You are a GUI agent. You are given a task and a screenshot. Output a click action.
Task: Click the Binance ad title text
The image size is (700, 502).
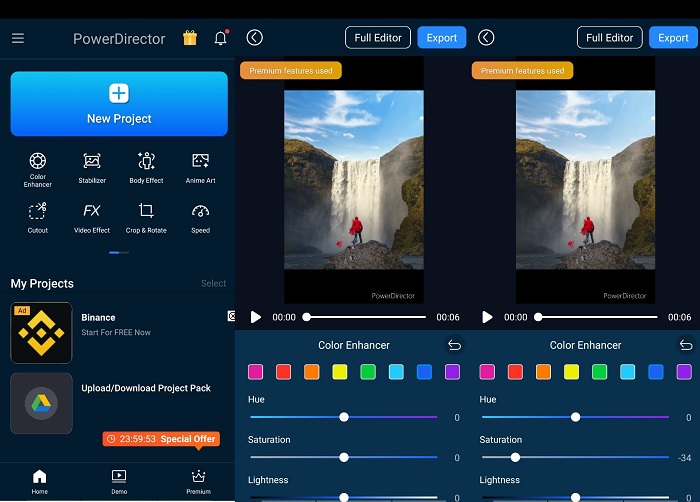pos(98,318)
